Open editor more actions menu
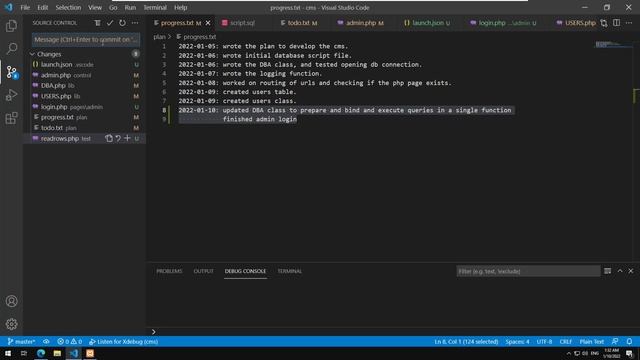640x360 pixels. [629, 23]
